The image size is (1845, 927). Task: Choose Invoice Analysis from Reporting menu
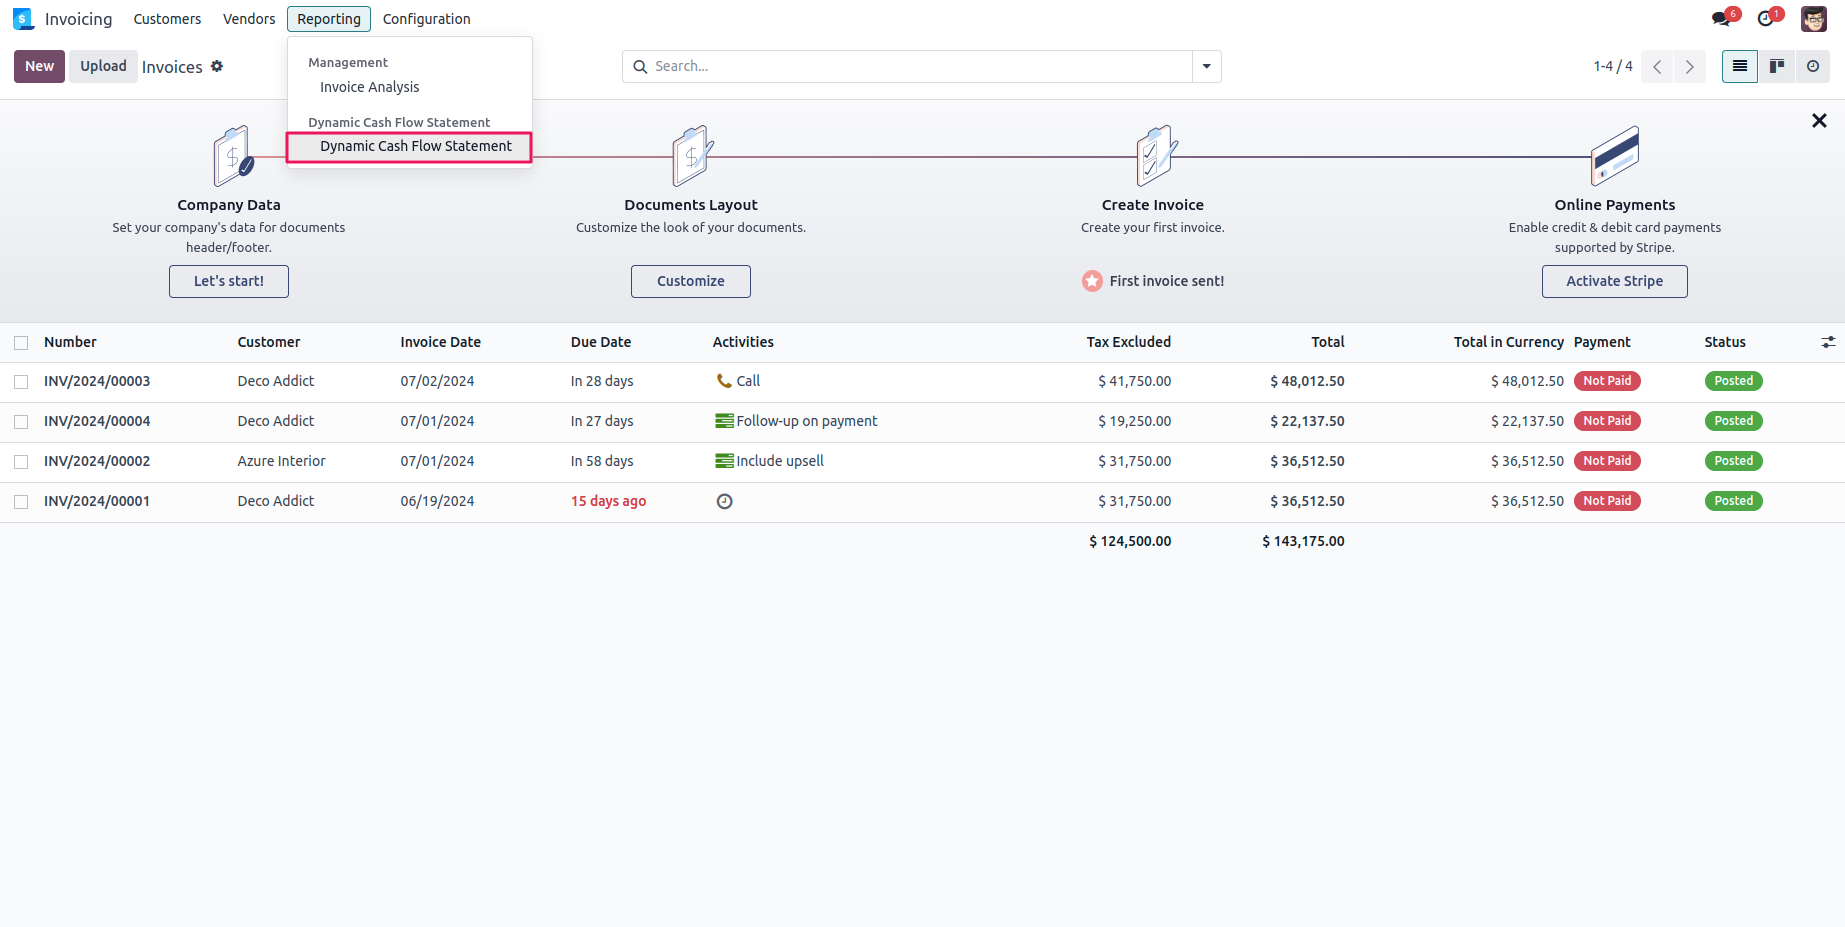369,87
